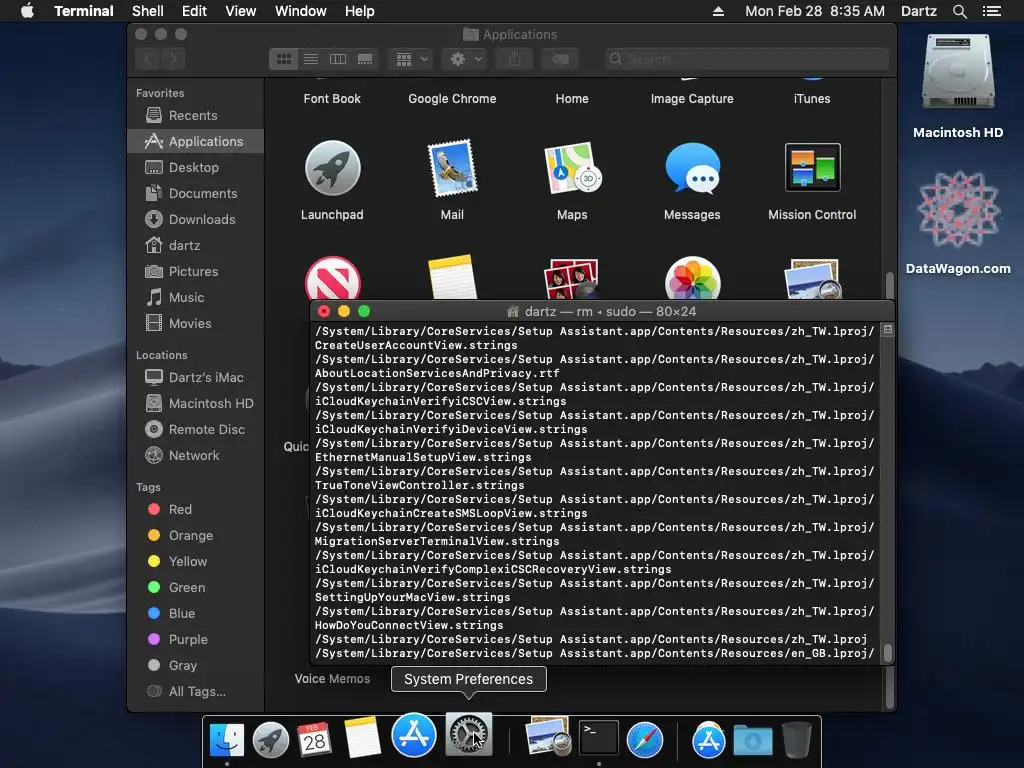1024x768 pixels.
Task: Open Spotlight search in menu bar
Action: pos(959,11)
